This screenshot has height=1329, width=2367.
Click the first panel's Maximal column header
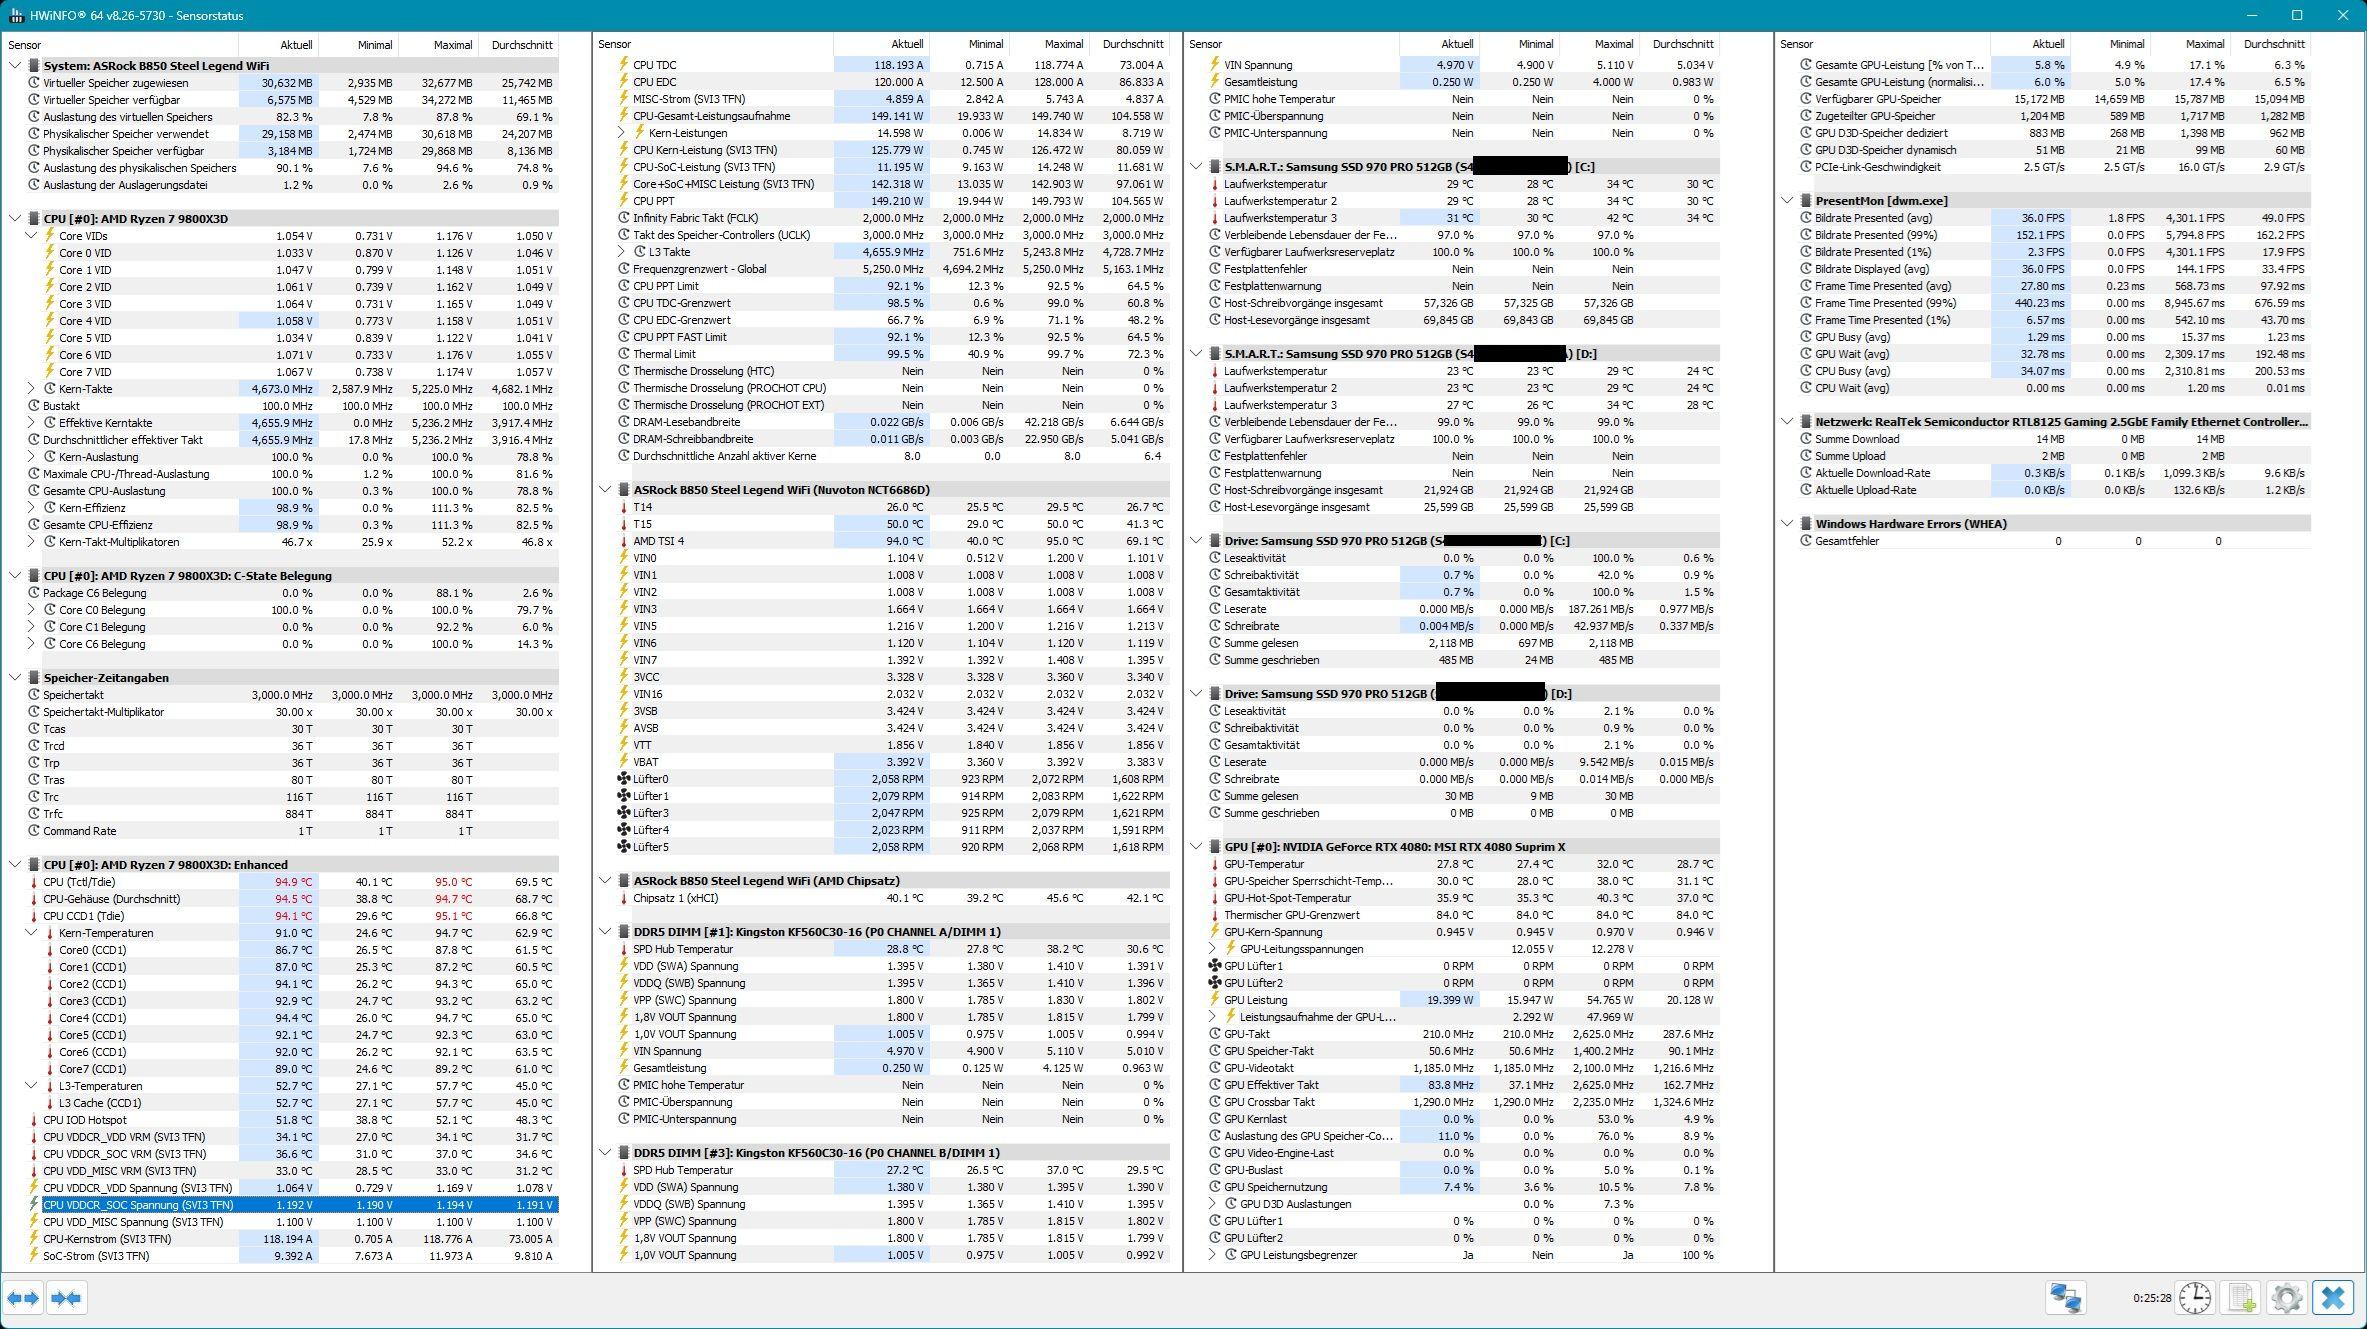coord(452,45)
